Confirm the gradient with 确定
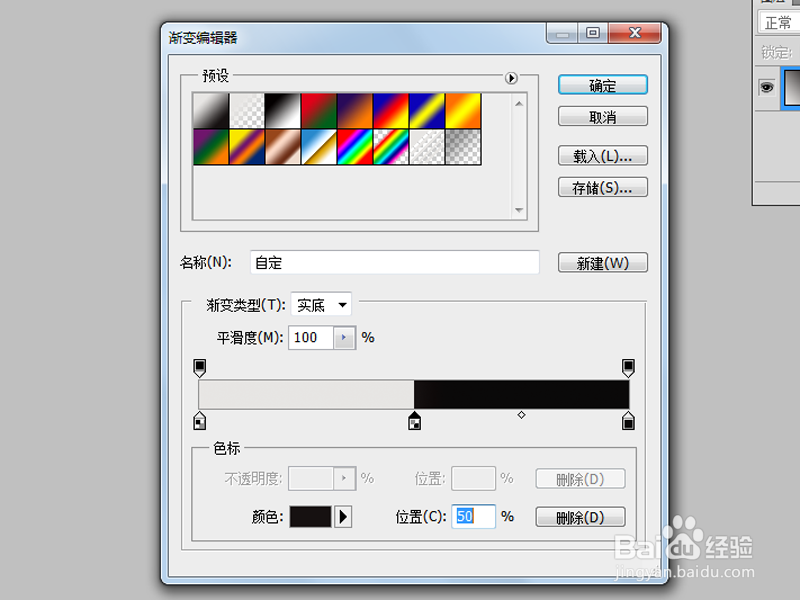This screenshot has width=800, height=600. (602, 85)
